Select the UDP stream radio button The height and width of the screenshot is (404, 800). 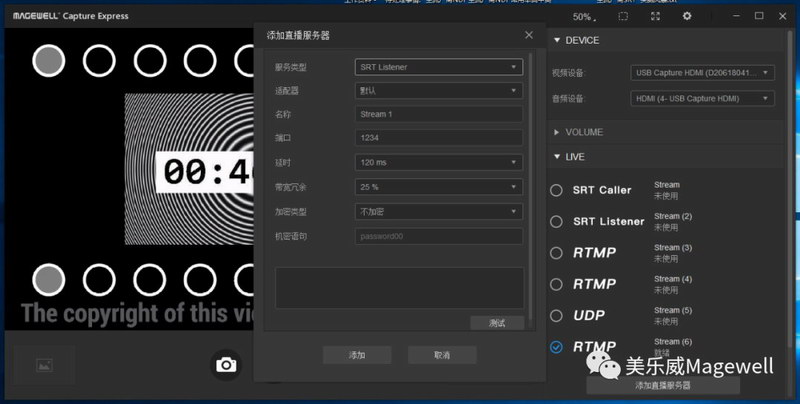tap(557, 315)
